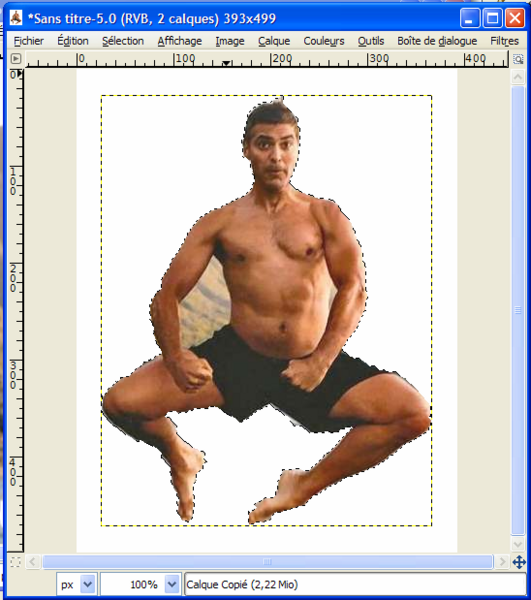Click the vertical scrollbar thumb
Image resolution: width=531 pixels, height=600 pixels.
click(518, 310)
